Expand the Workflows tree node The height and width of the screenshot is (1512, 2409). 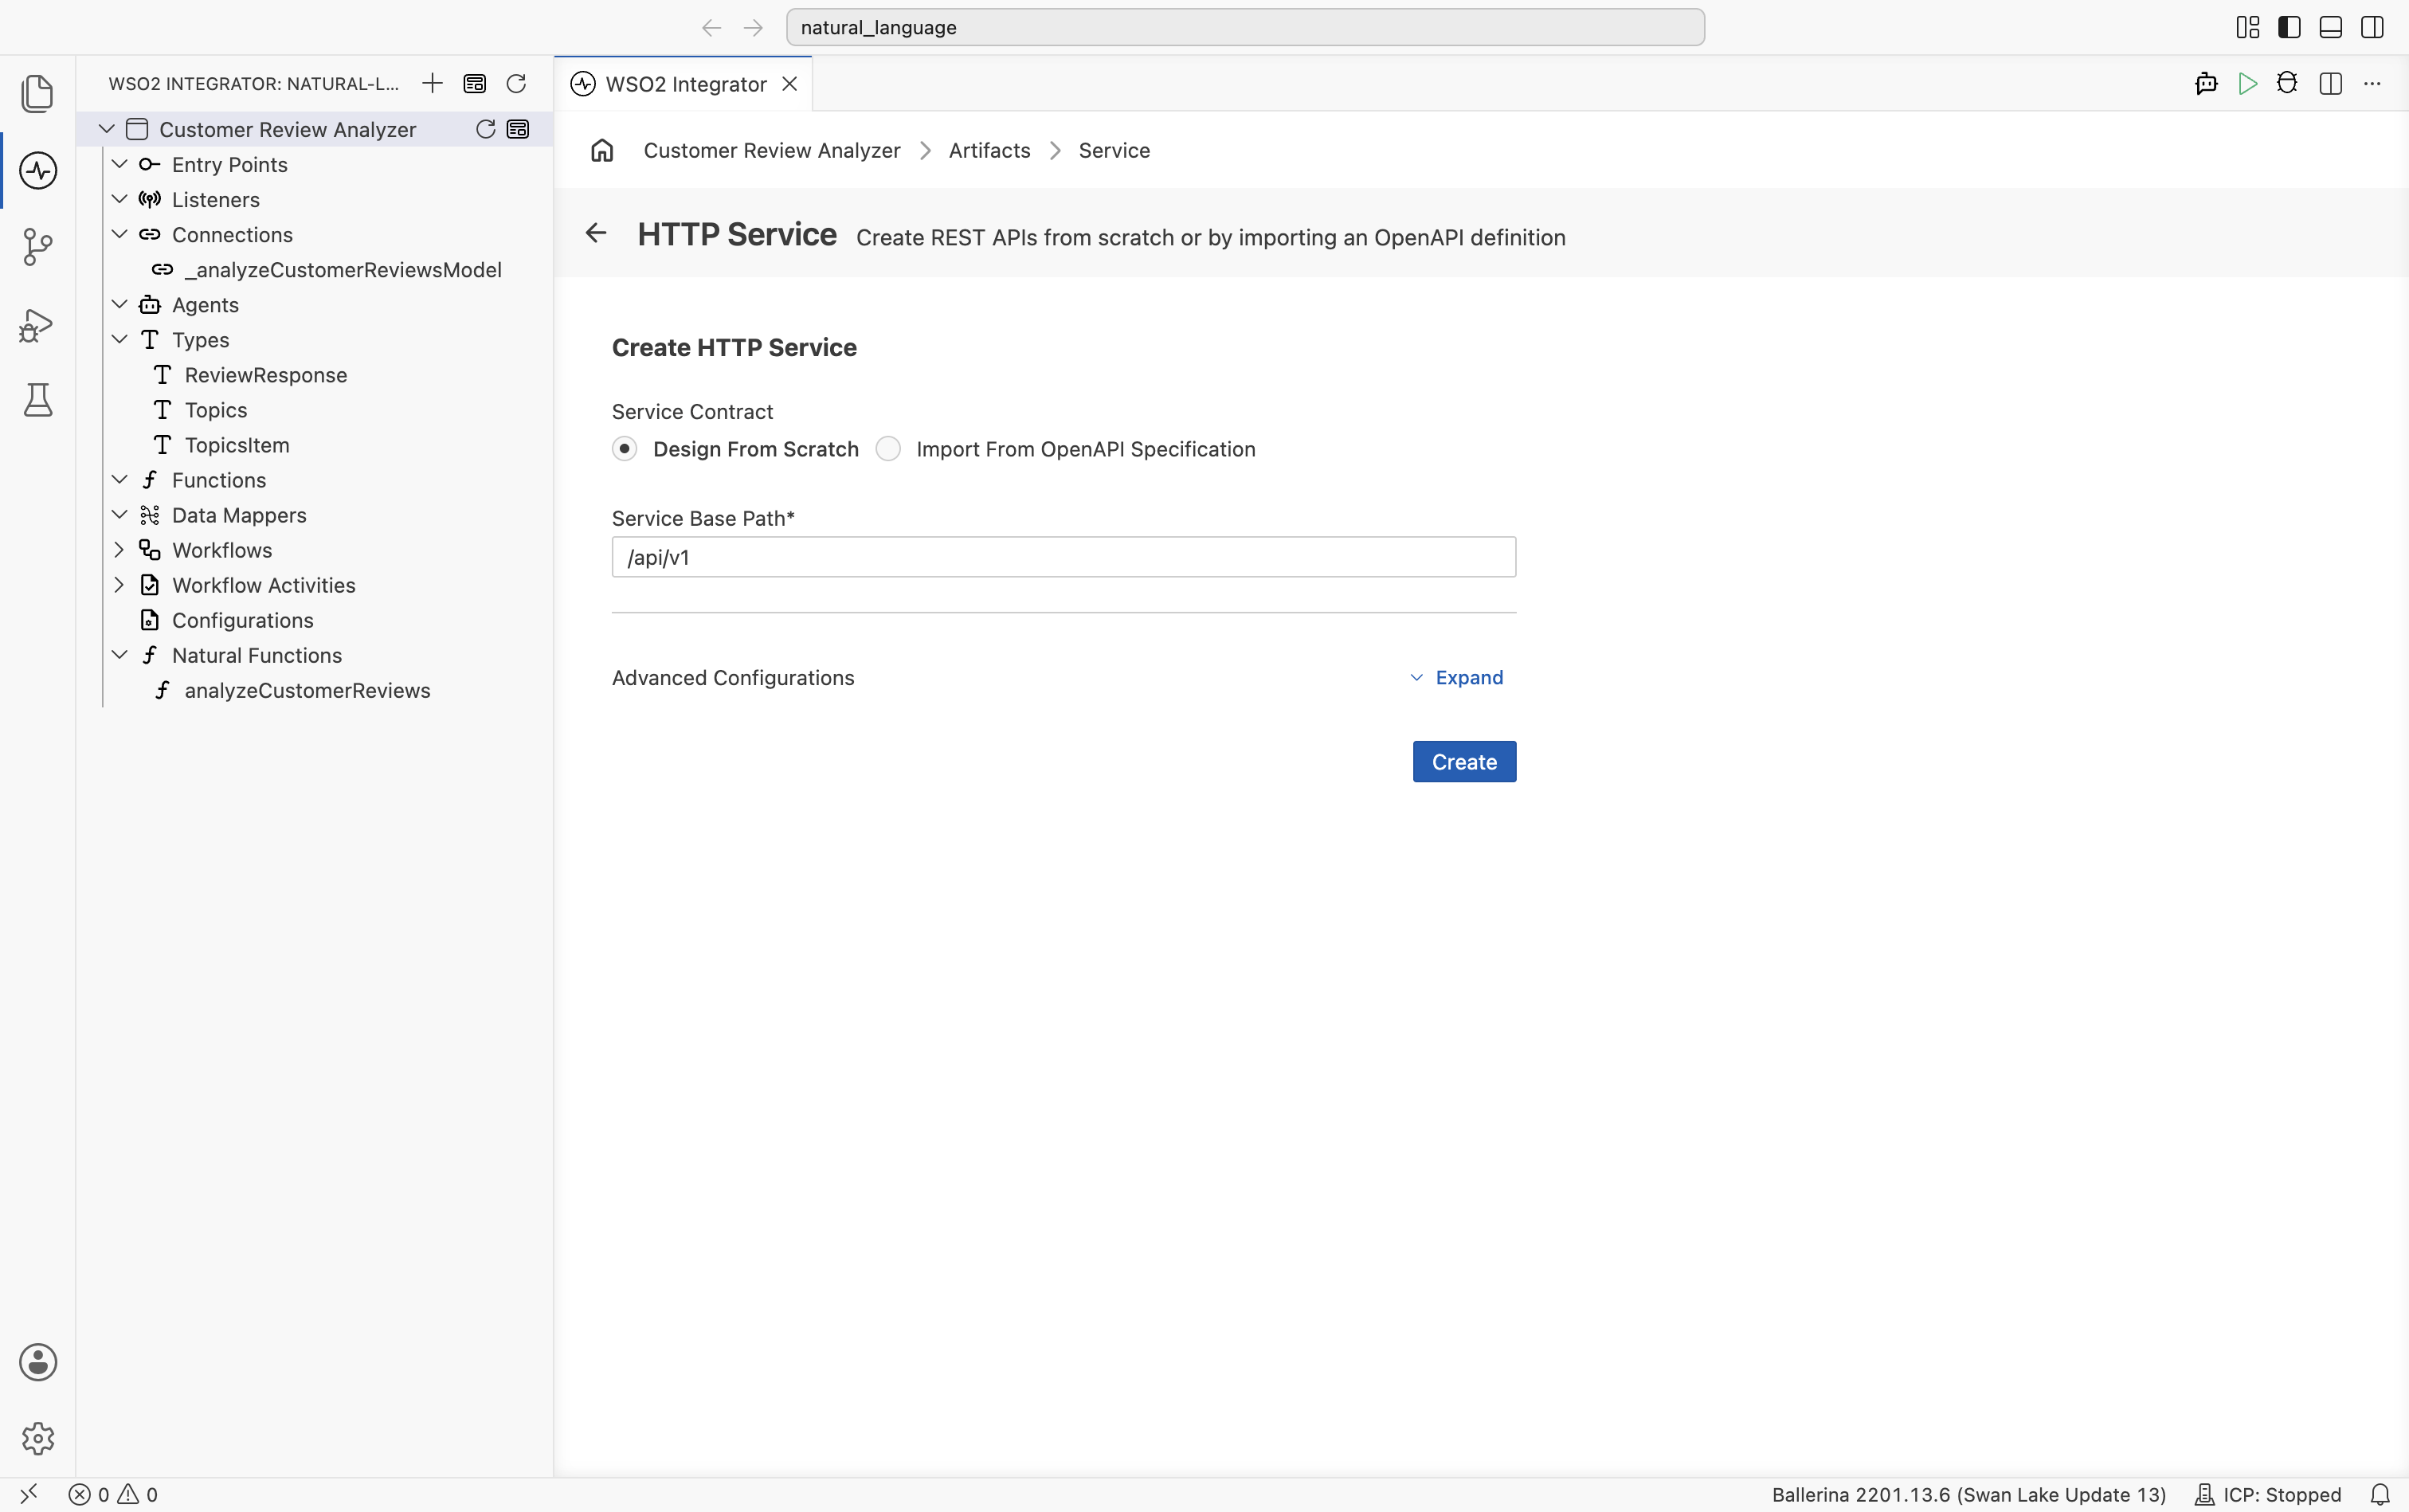coord(119,550)
